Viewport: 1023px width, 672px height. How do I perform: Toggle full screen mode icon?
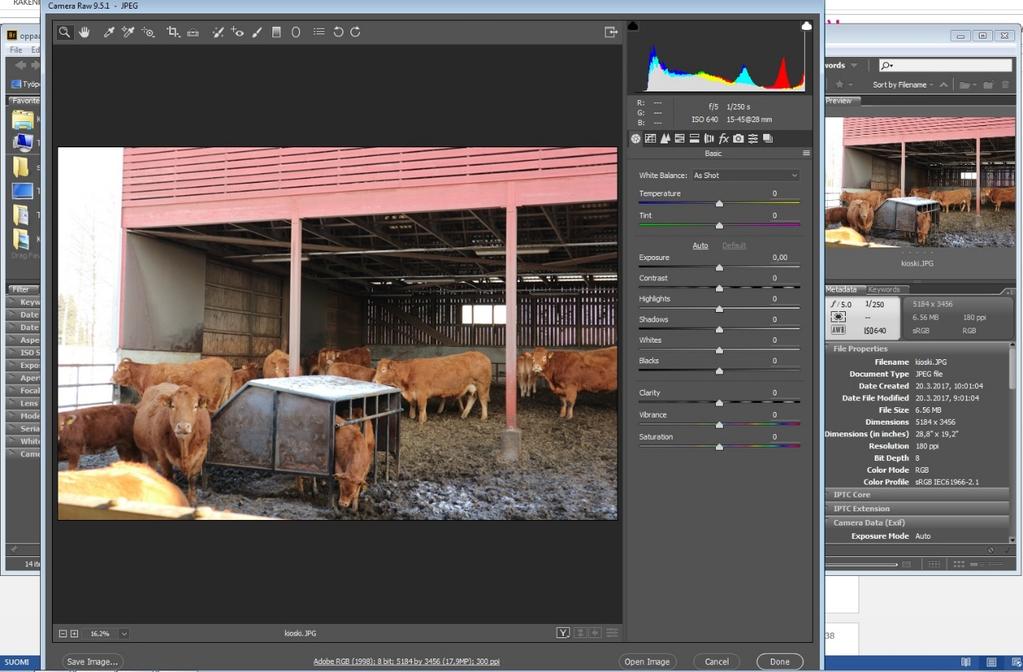pyautogui.click(x=611, y=32)
